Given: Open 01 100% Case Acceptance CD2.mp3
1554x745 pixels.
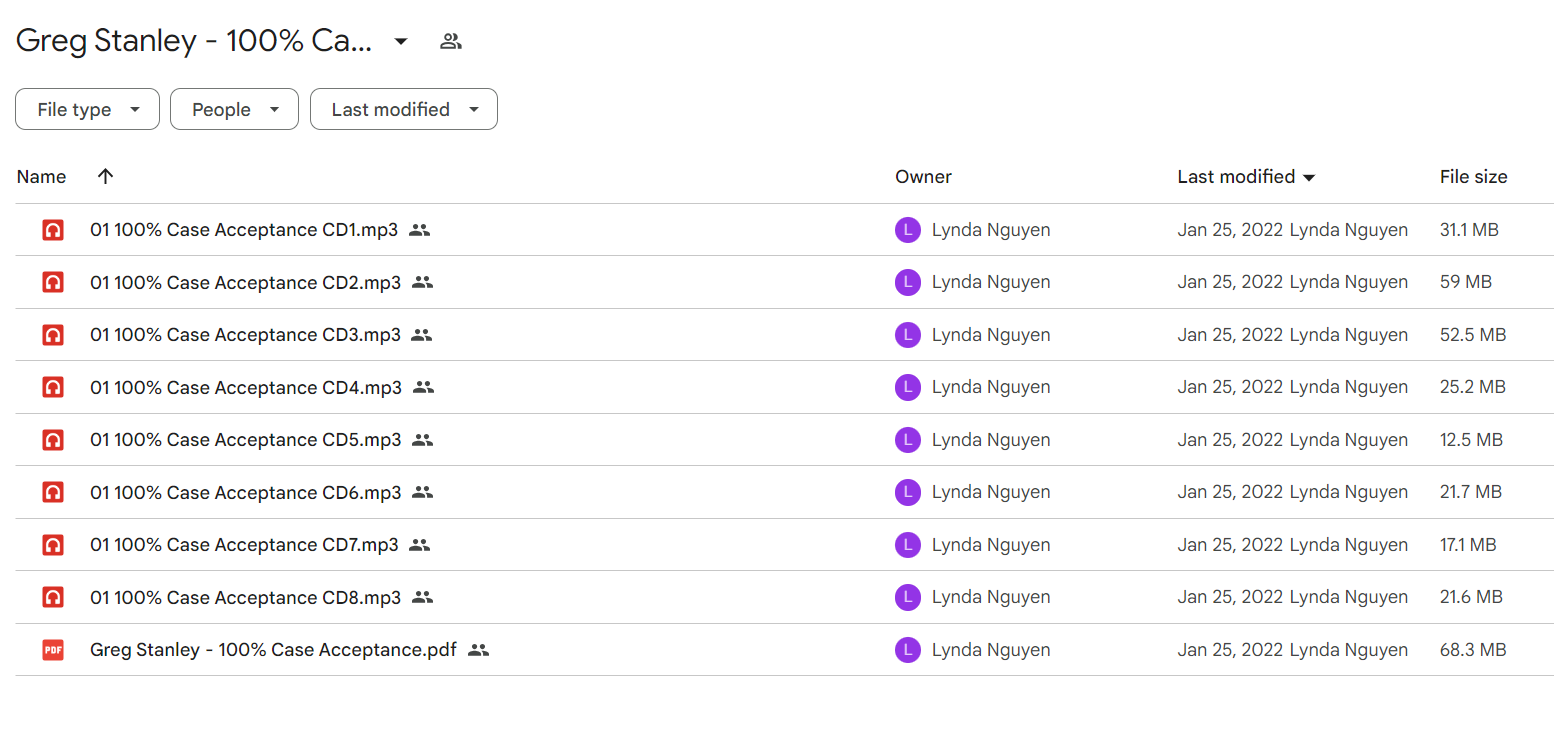Looking at the screenshot, I should point(245,283).
